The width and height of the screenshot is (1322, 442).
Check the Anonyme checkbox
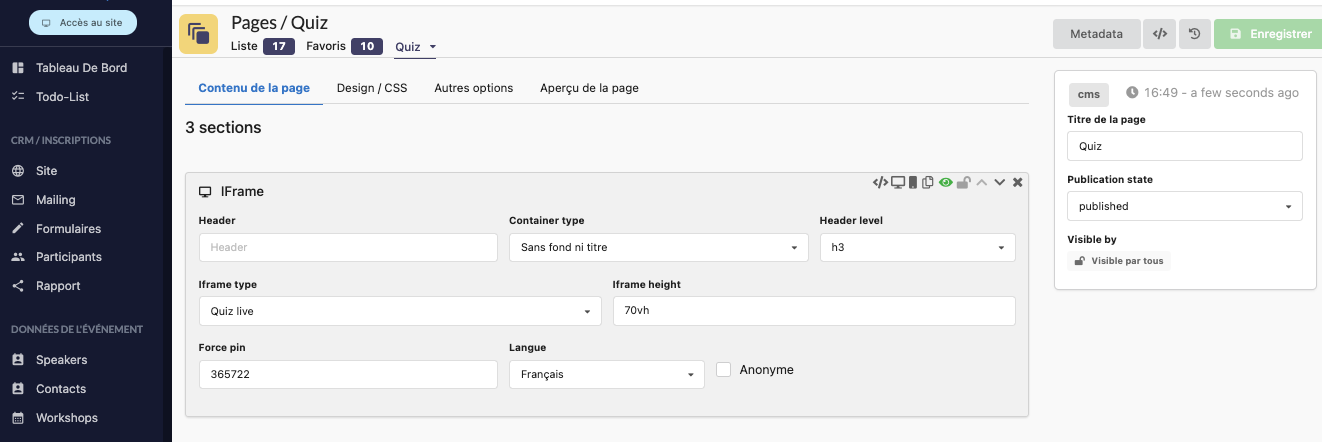[724, 370]
